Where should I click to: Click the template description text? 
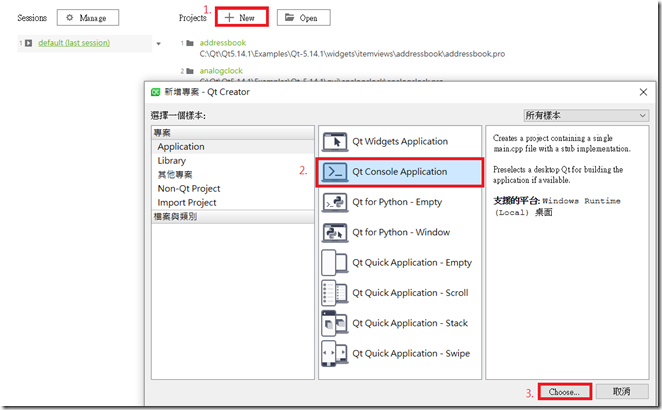click(562, 159)
